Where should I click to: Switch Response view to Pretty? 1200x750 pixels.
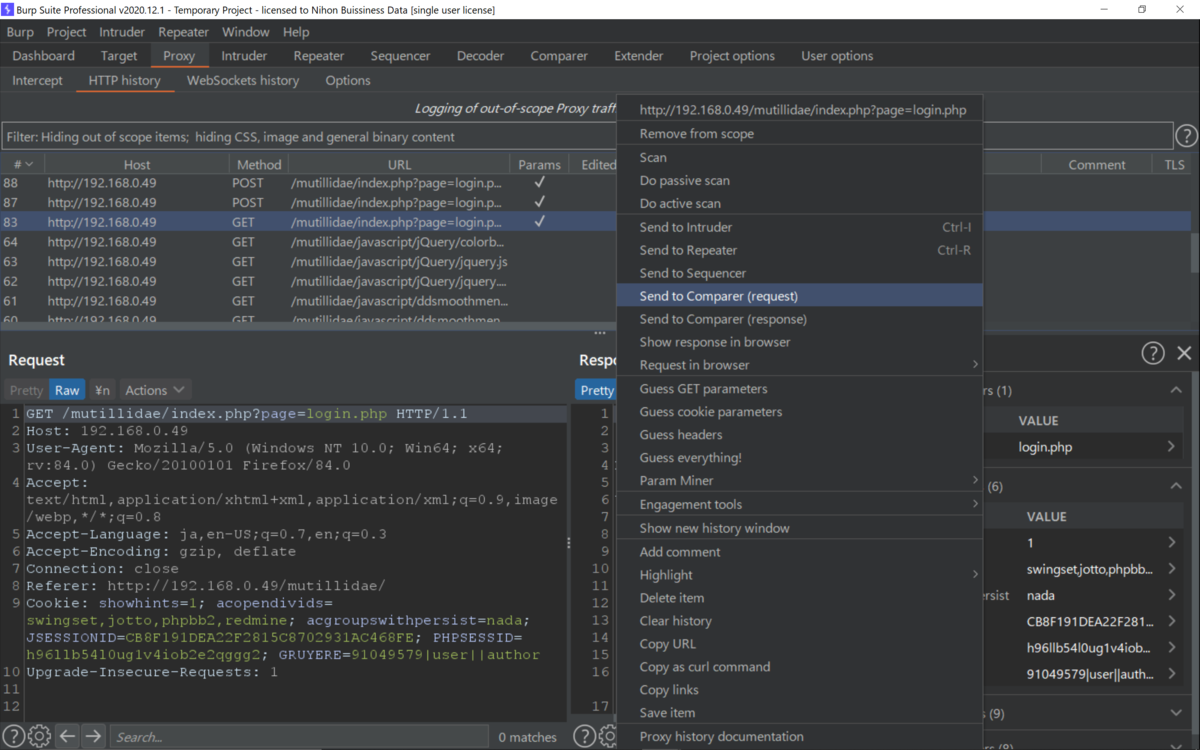click(x=596, y=390)
